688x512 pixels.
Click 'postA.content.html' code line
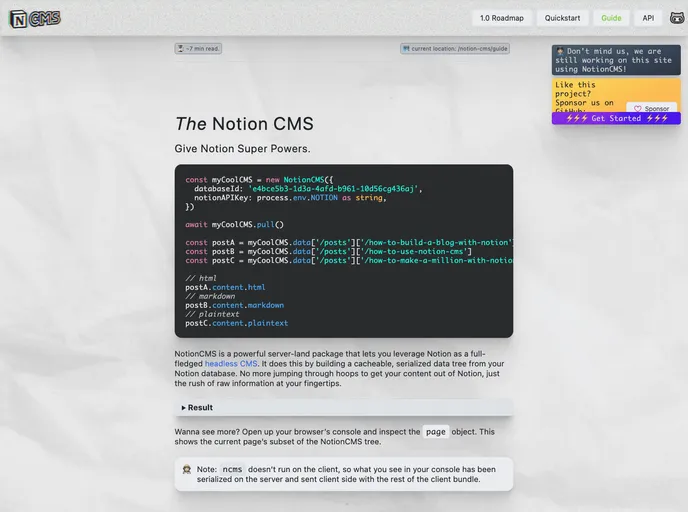(x=225, y=287)
